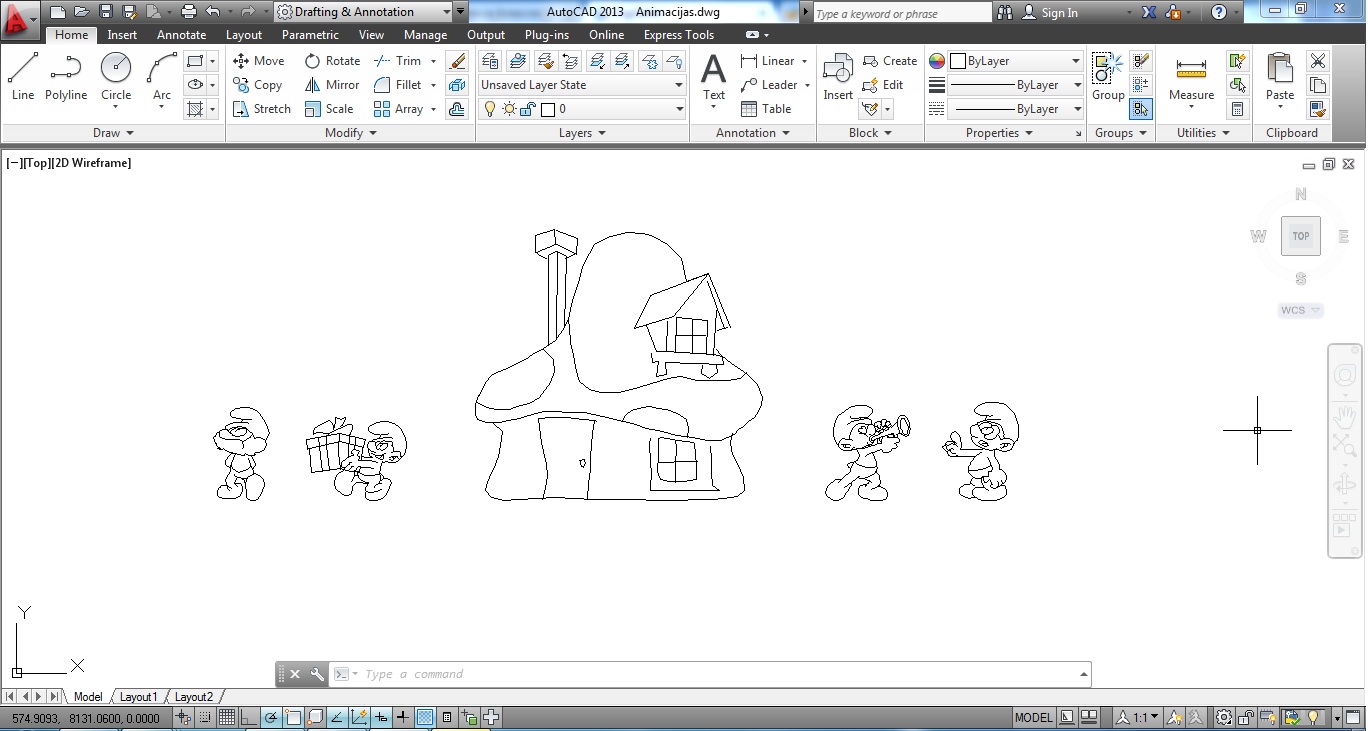Toggle Transparency display in status bar
1368x731 pixels.
[425, 717]
